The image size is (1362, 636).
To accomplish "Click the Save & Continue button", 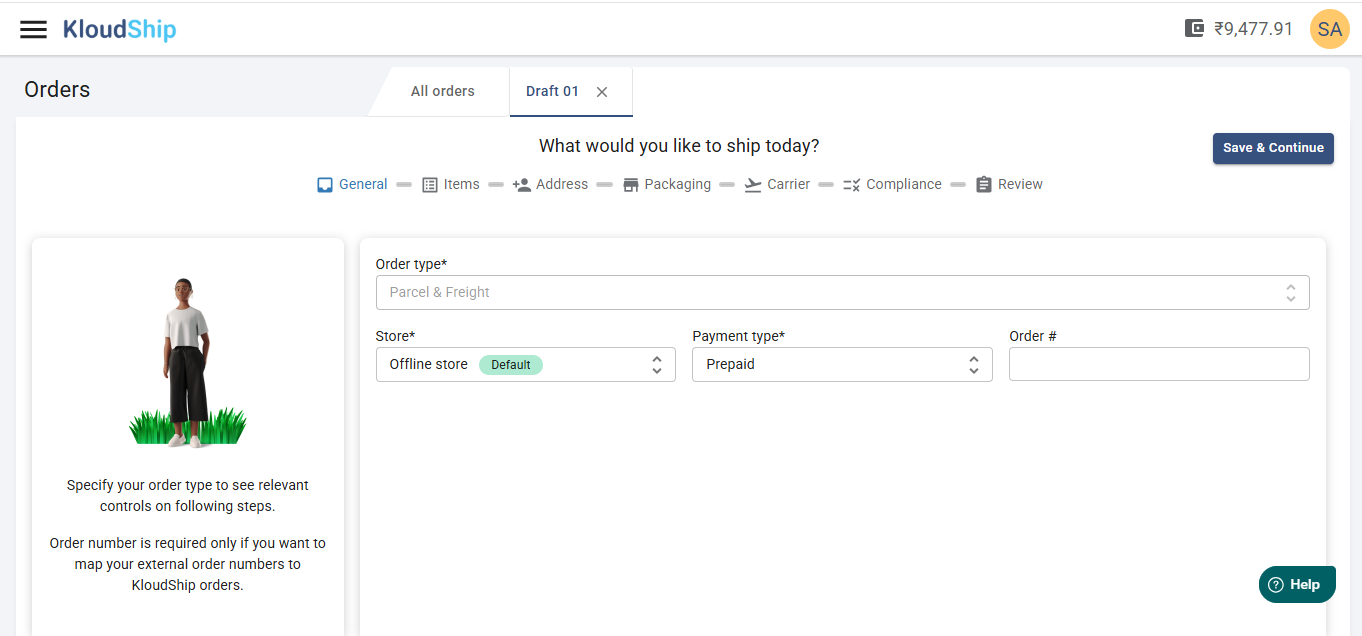I will click(x=1273, y=148).
